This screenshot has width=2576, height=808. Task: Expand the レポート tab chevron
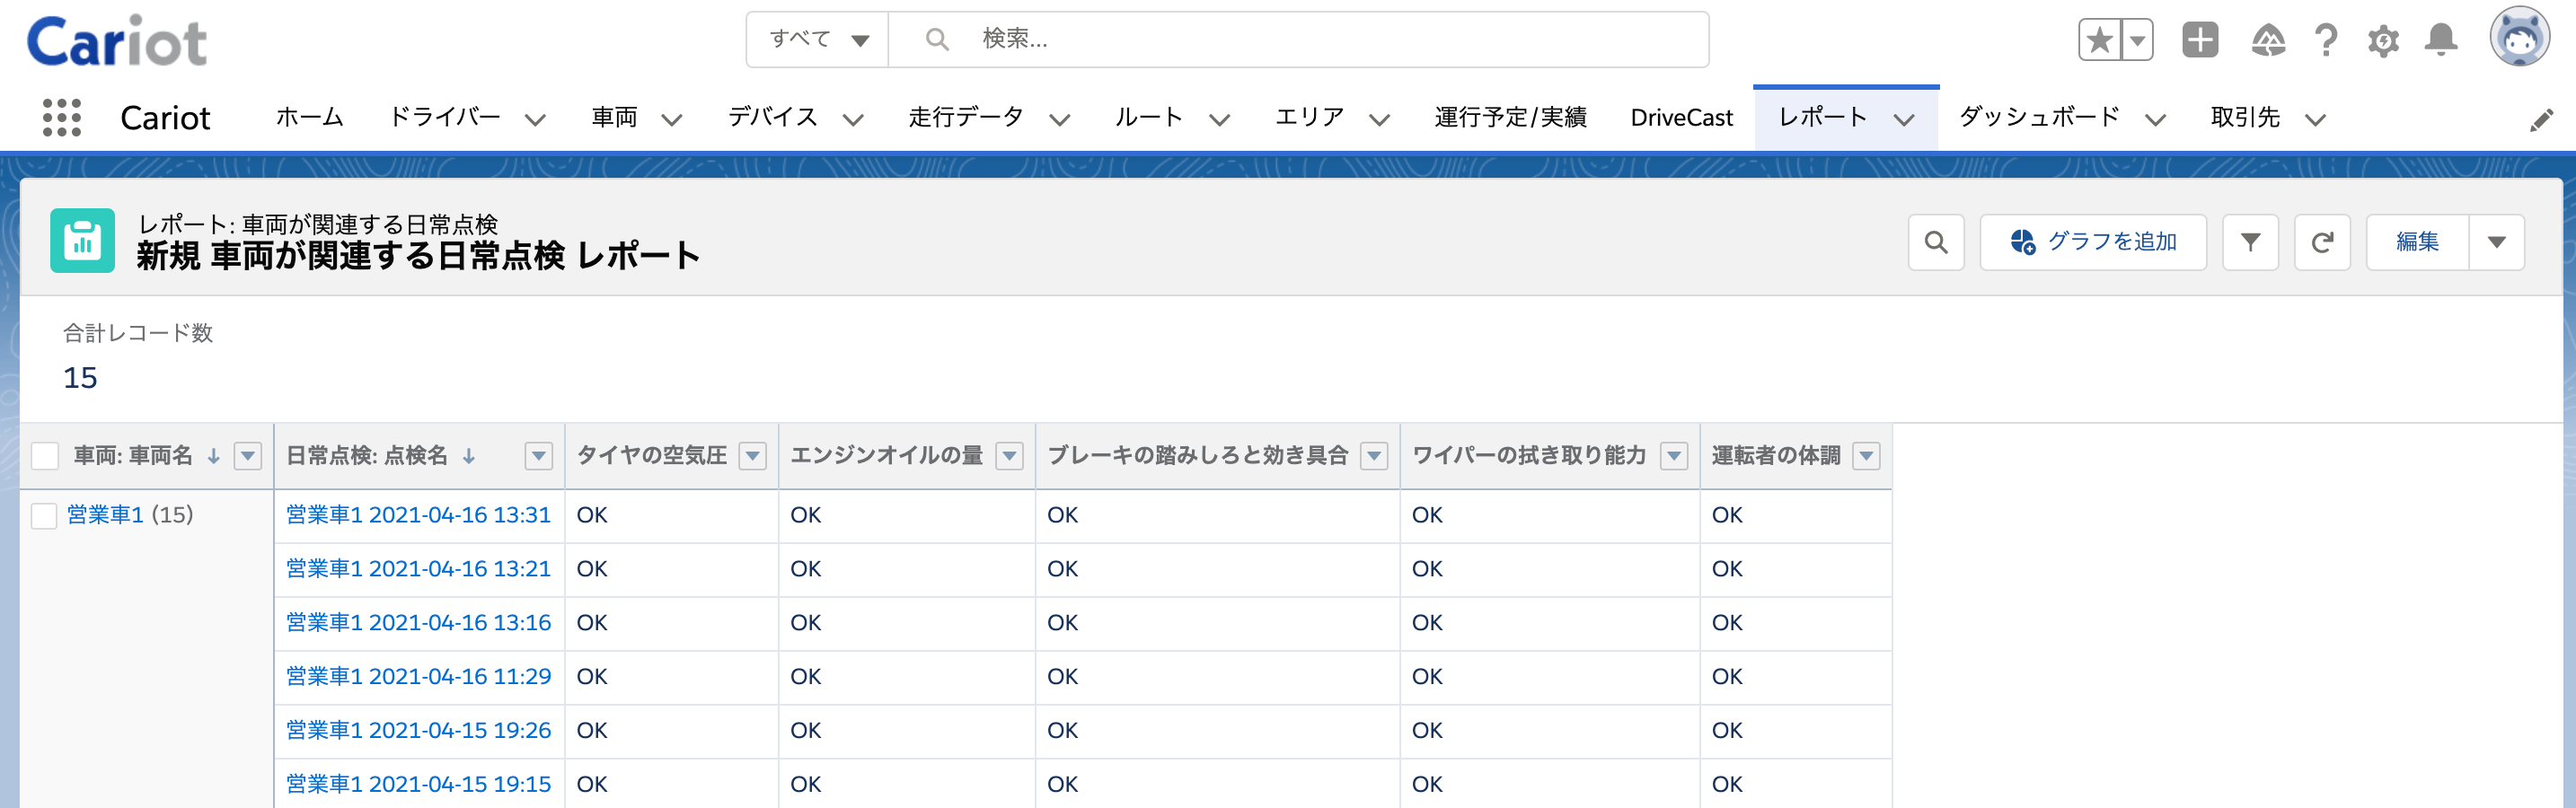pyautogui.click(x=1904, y=120)
